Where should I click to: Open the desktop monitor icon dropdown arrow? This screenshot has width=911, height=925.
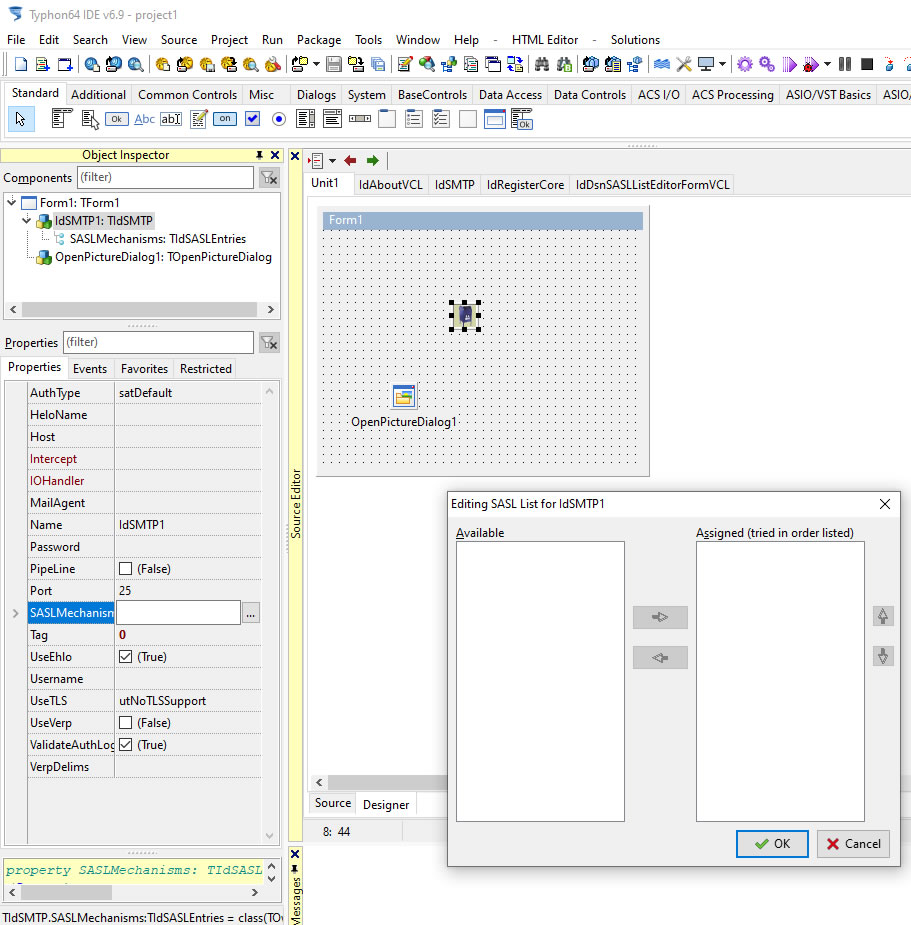tap(722, 64)
